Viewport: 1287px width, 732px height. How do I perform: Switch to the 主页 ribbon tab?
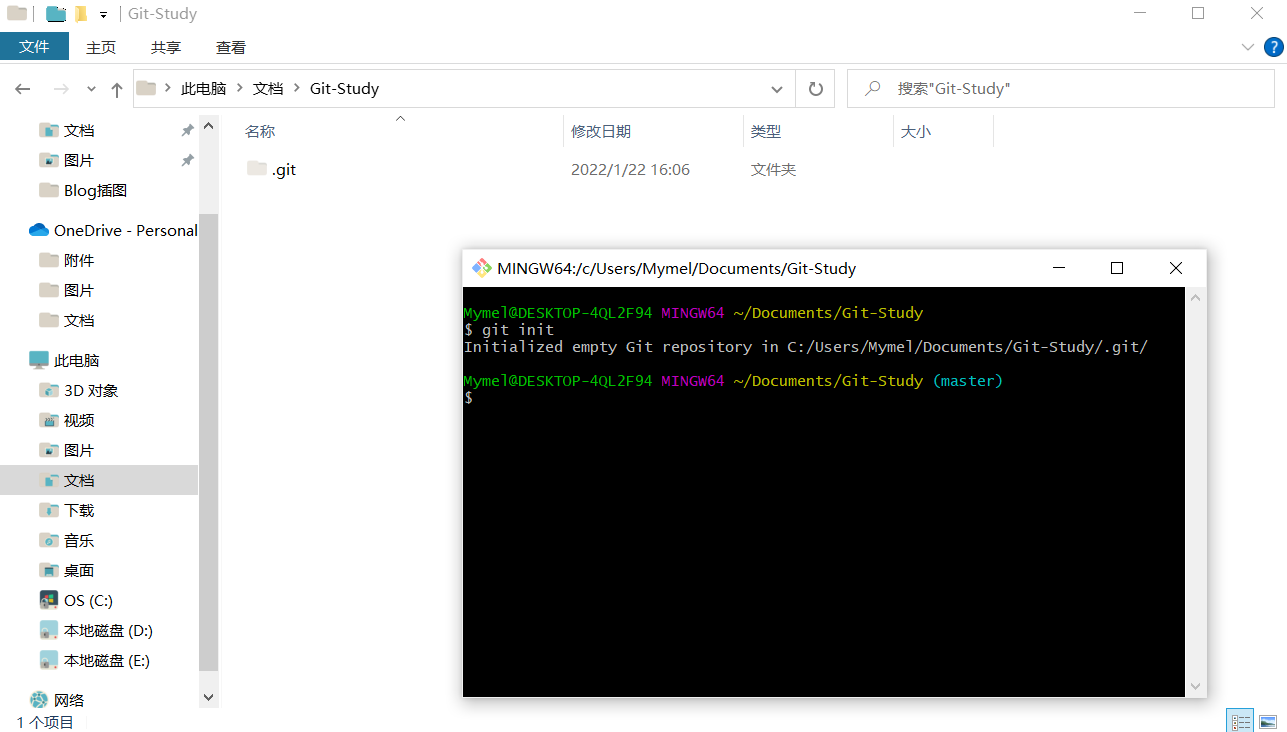click(x=101, y=47)
